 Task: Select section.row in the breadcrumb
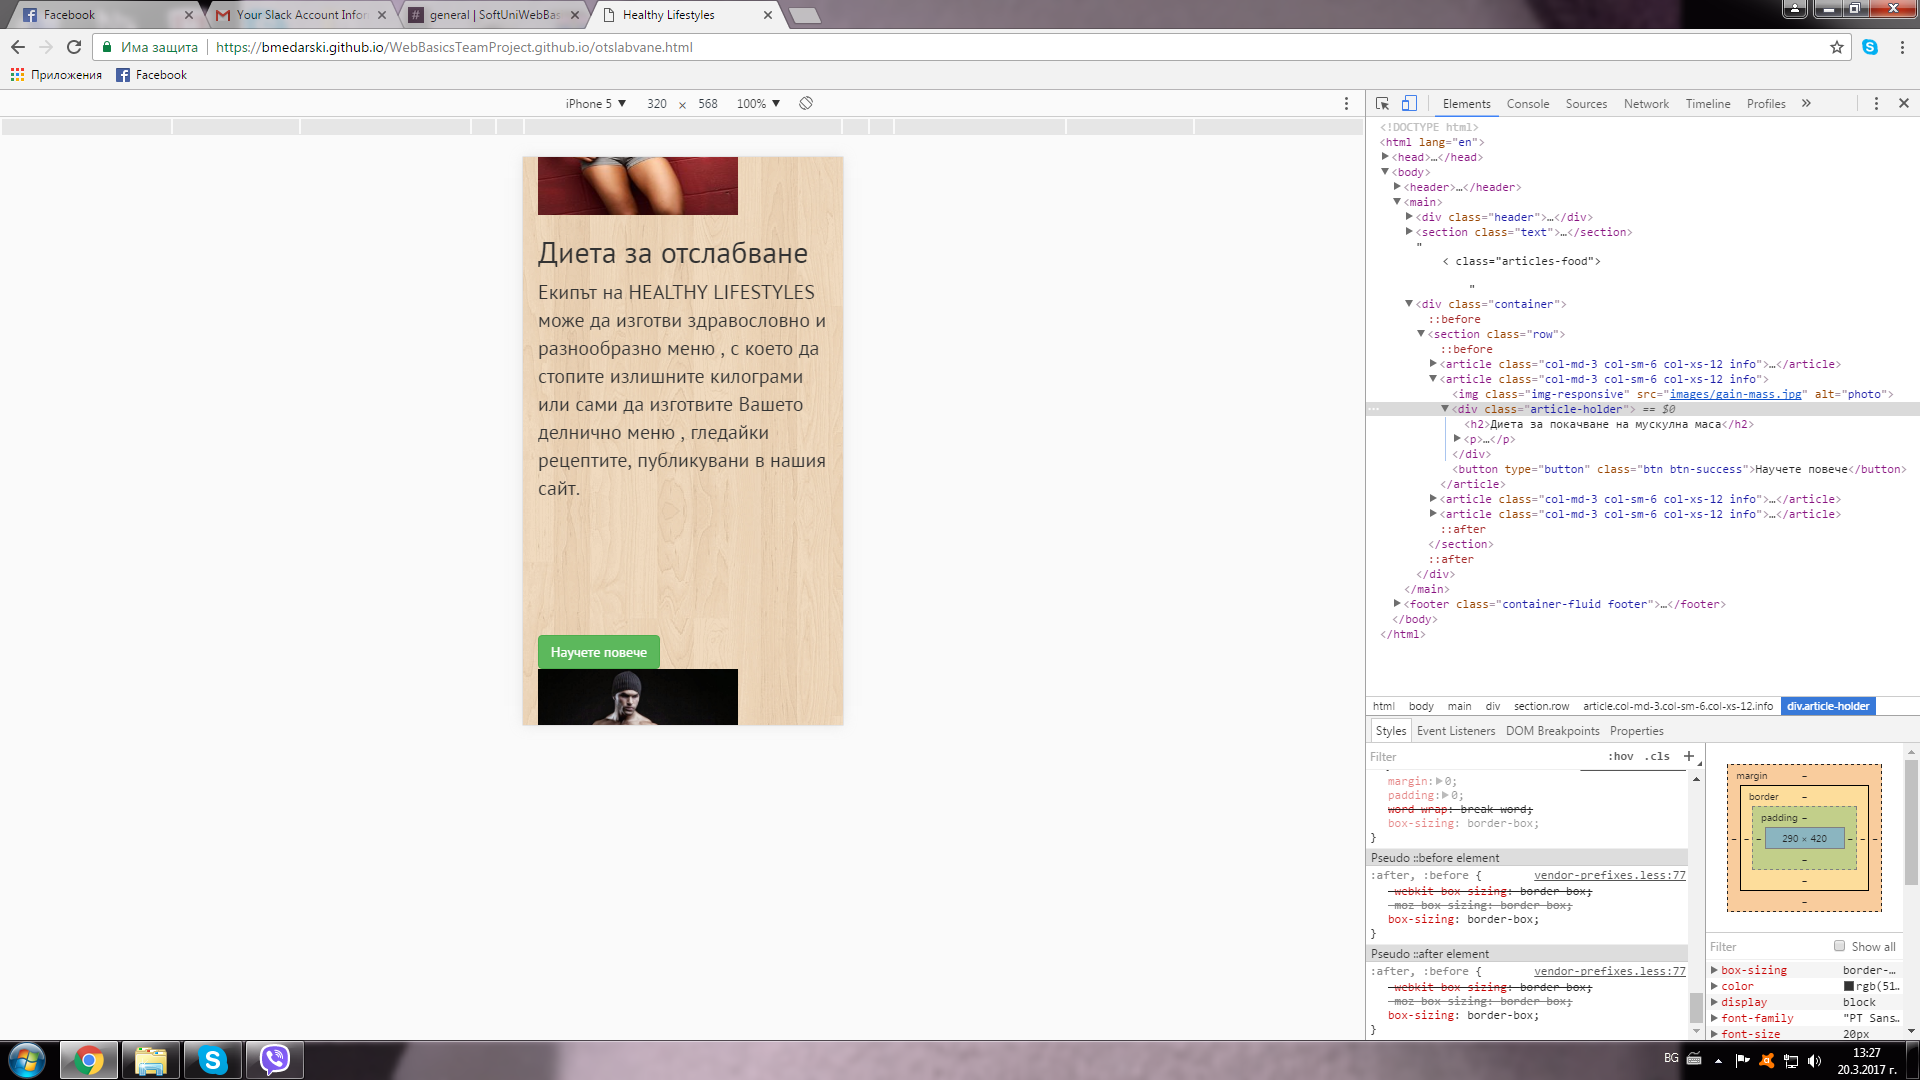(1541, 706)
